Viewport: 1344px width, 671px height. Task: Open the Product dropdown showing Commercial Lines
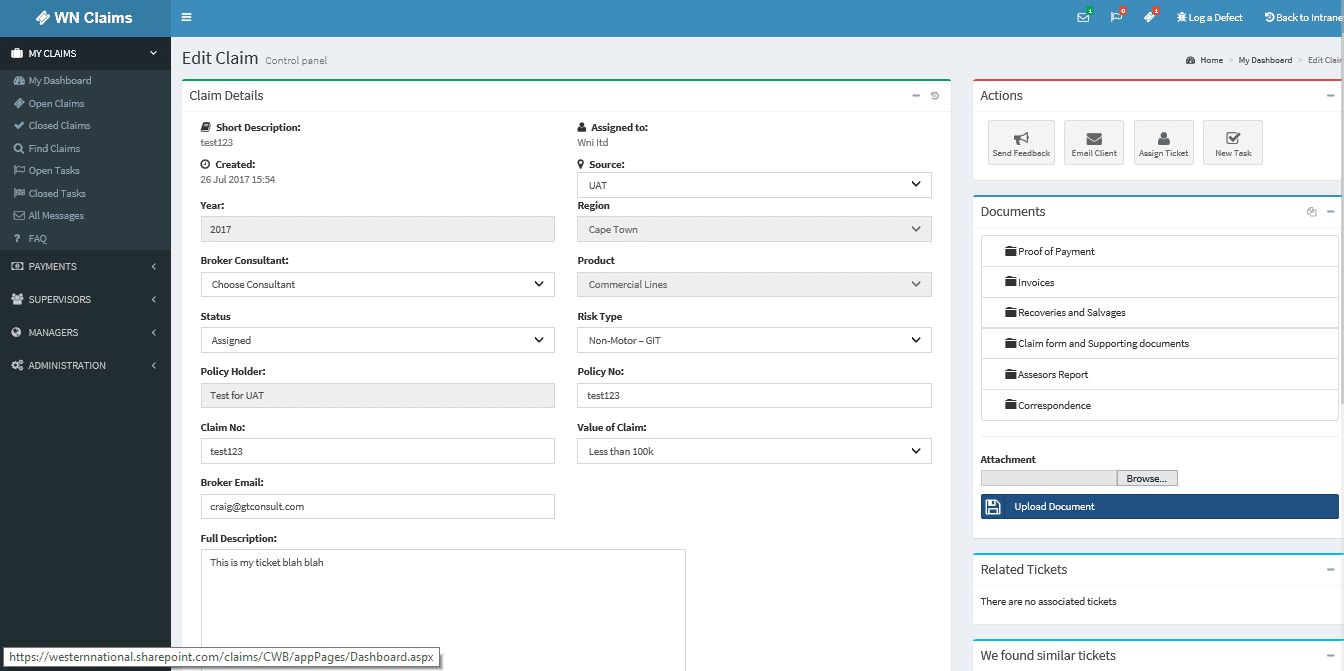[x=754, y=284]
